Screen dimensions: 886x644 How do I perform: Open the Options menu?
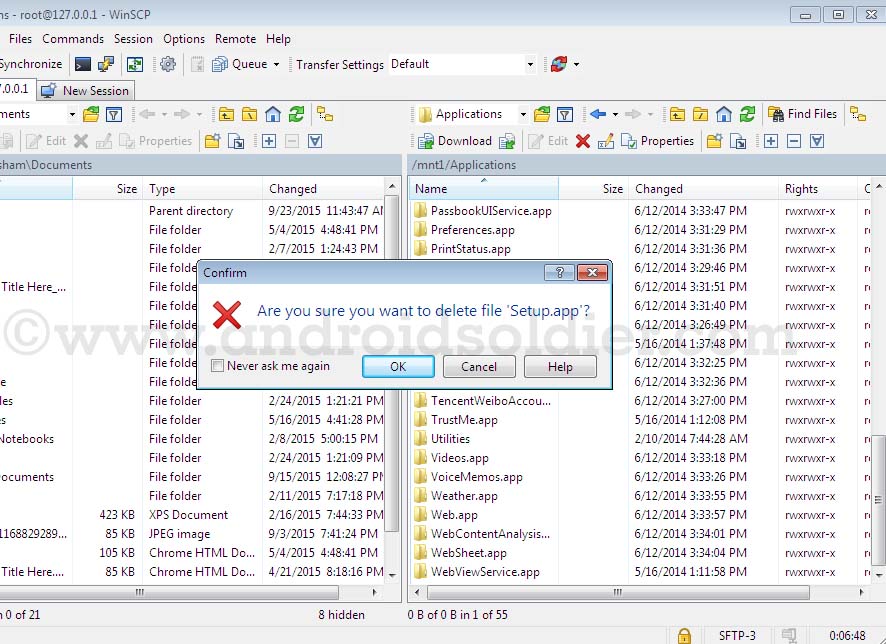click(x=184, y=39)
